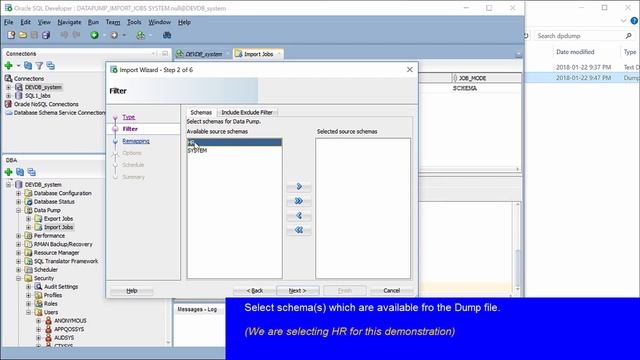Click the Roles folder icon in Security
Viewport: 640px width, 360px height.
click(x=38, y=304)
